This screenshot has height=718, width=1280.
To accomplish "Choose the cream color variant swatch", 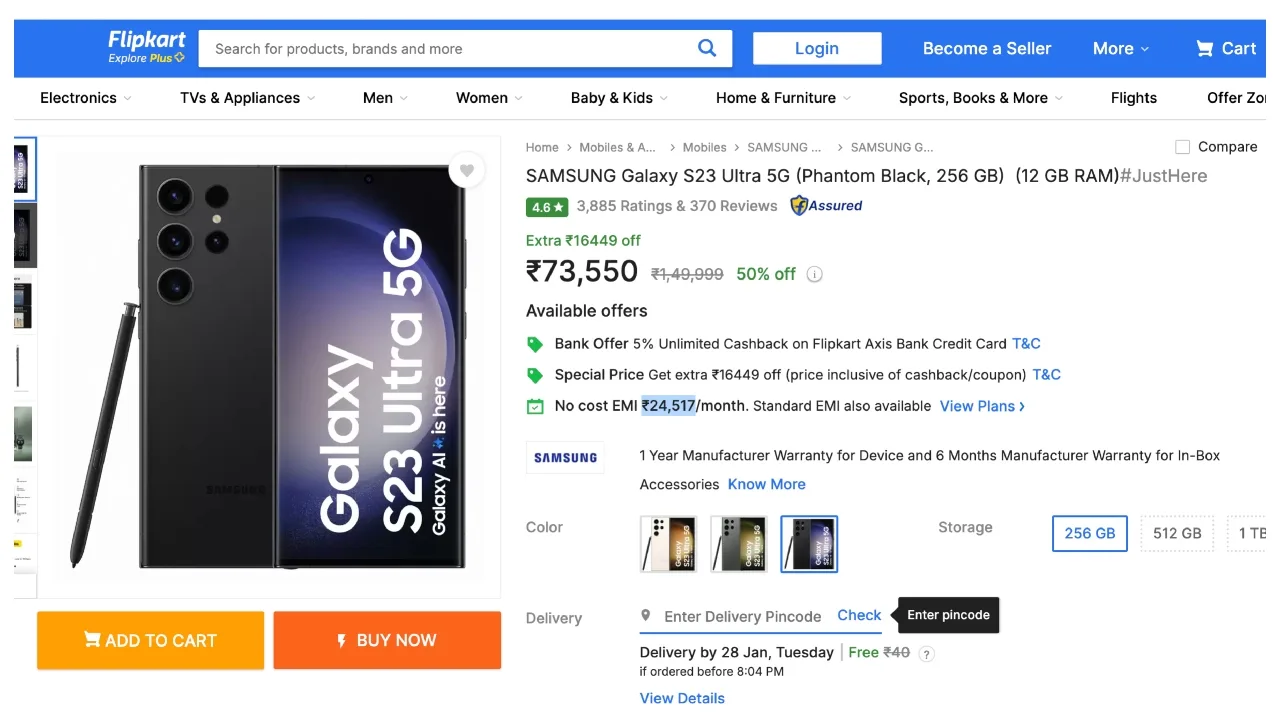I will (x=668, y=544).
